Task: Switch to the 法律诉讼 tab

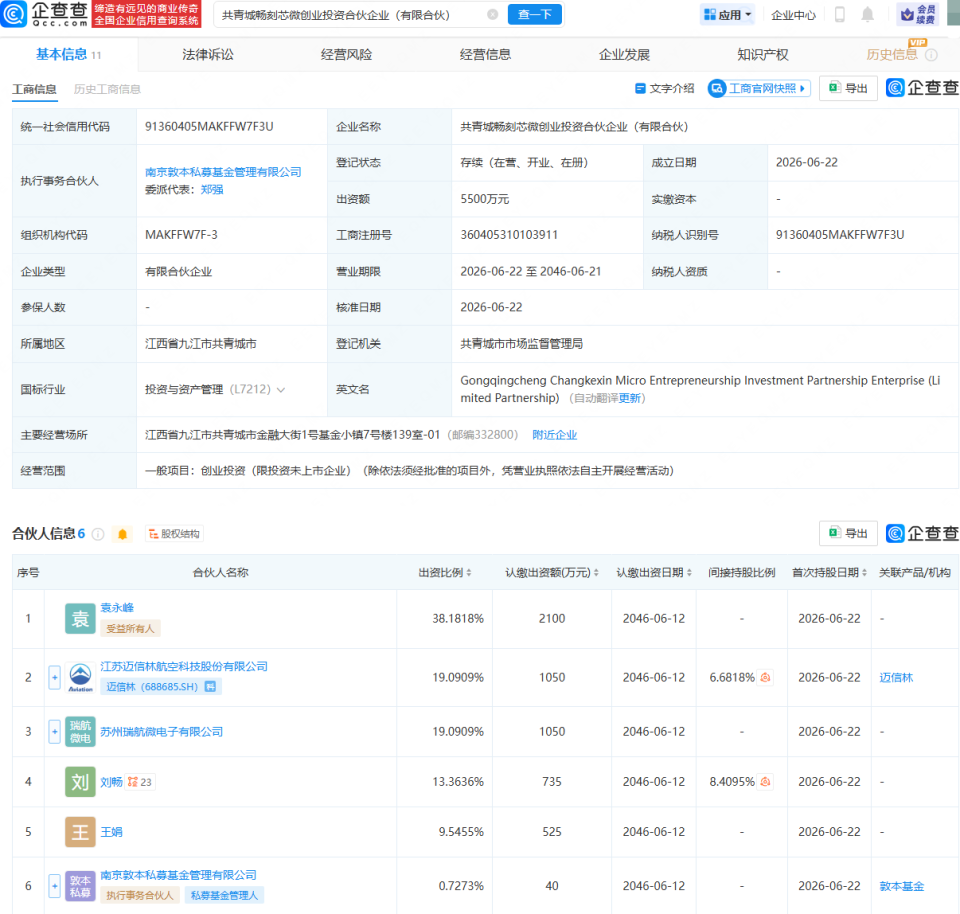Action: pos(208,54)
